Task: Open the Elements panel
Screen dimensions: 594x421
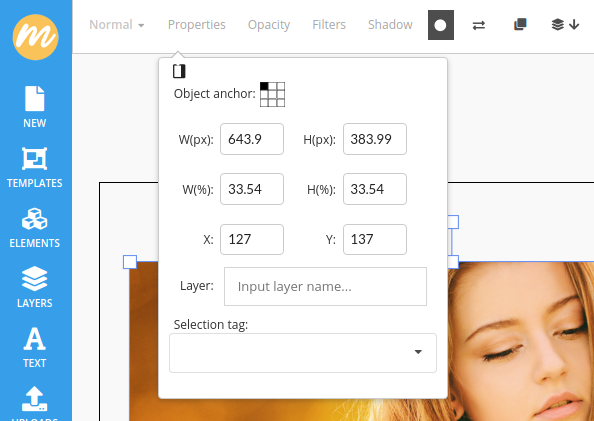Action: (34, 228)
